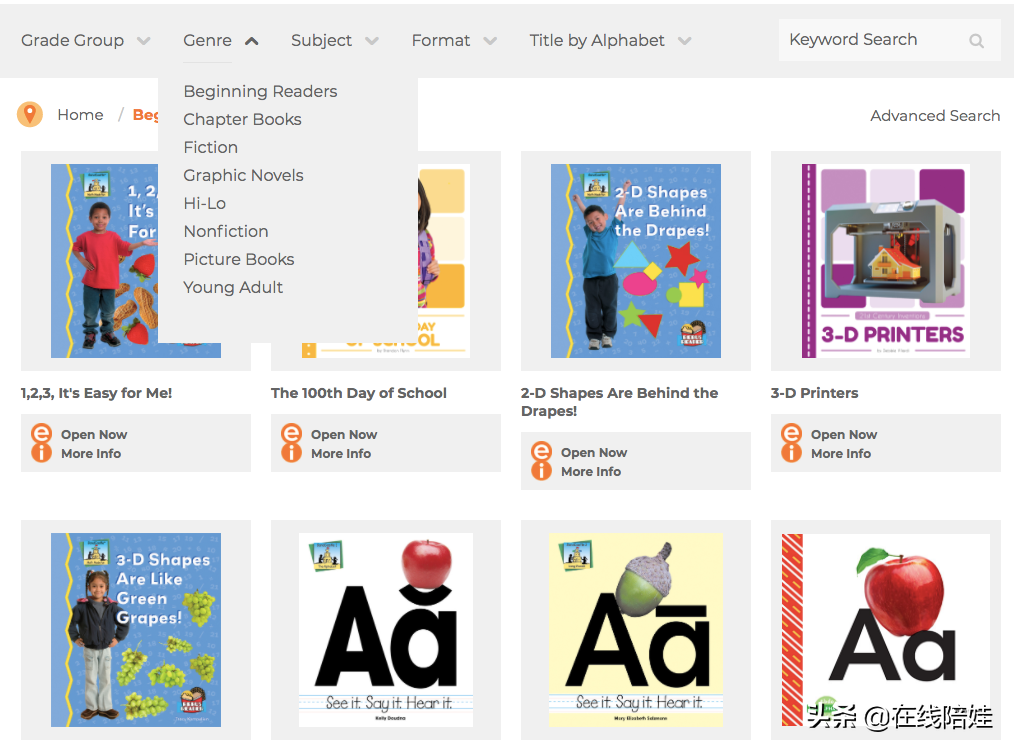Viewport: 1014px width, 751px height.
Task: Go to Home breadcrumb link
Action: pos(80,114)
